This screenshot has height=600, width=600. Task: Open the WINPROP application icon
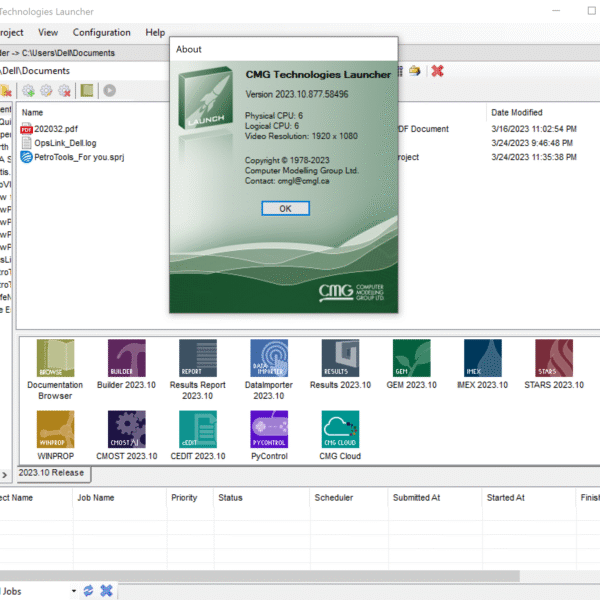55,429
